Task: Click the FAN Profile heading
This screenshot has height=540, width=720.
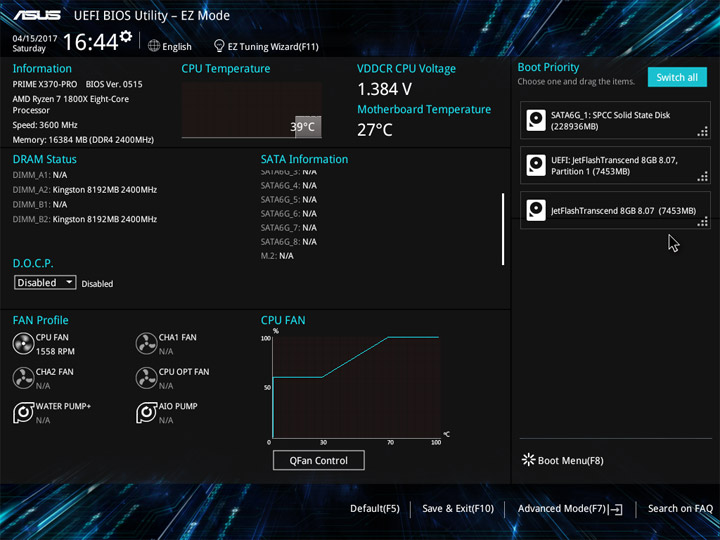Action: 40,320
